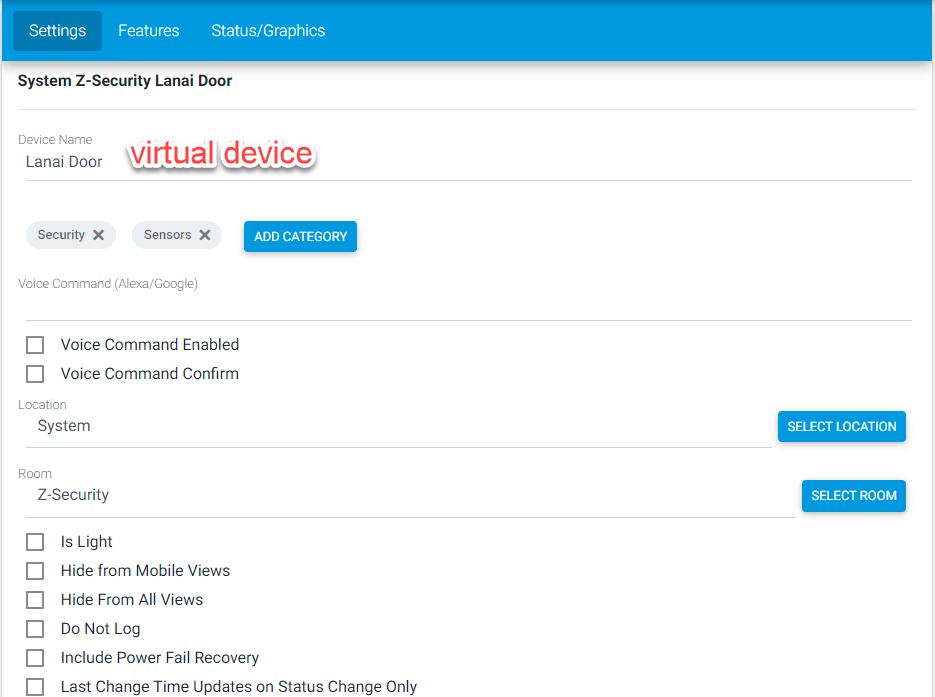The image size is (935, 697).
Task: Check Hide From All Views
Action: (x=35, y=600)
